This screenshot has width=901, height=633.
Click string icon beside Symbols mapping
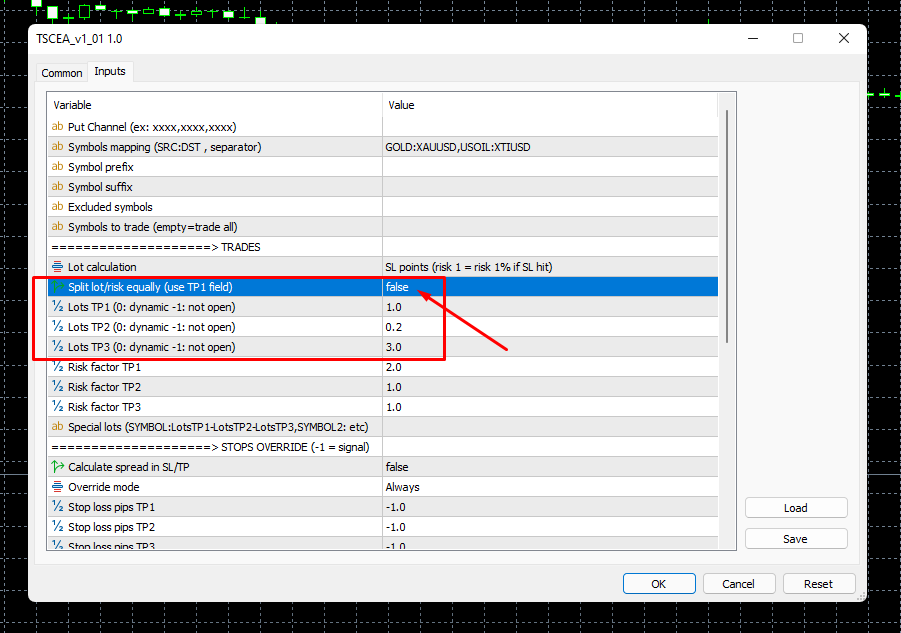(57, 146)
